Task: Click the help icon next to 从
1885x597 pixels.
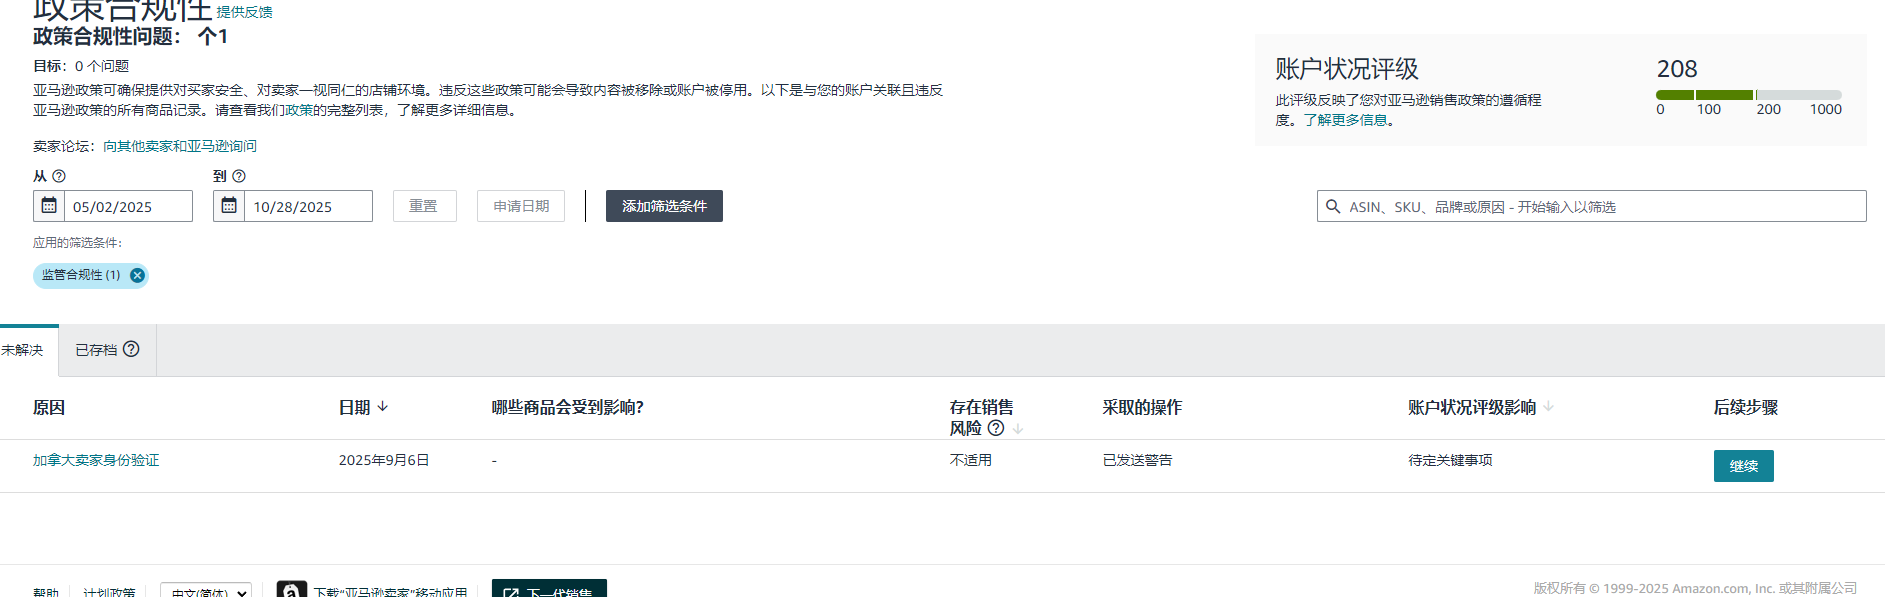Action: click(59, 176)
